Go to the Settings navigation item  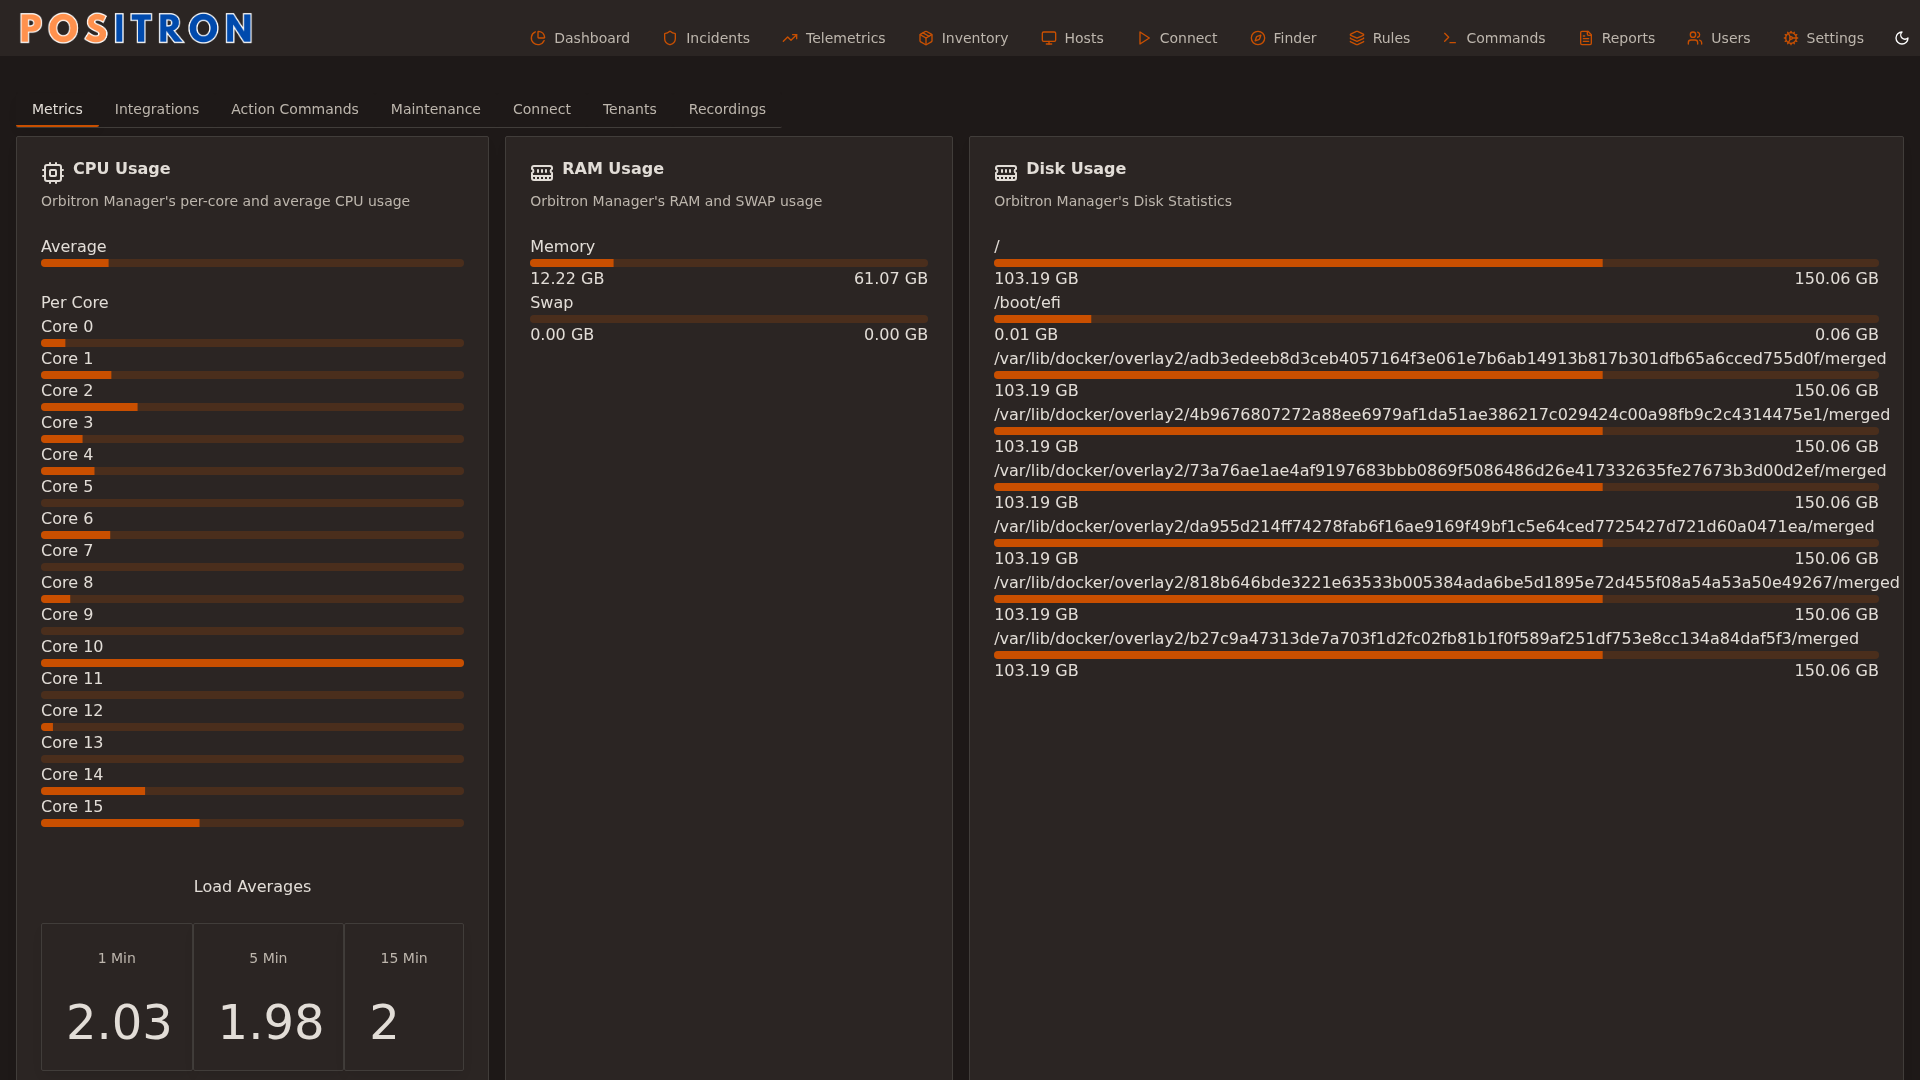1824,38
